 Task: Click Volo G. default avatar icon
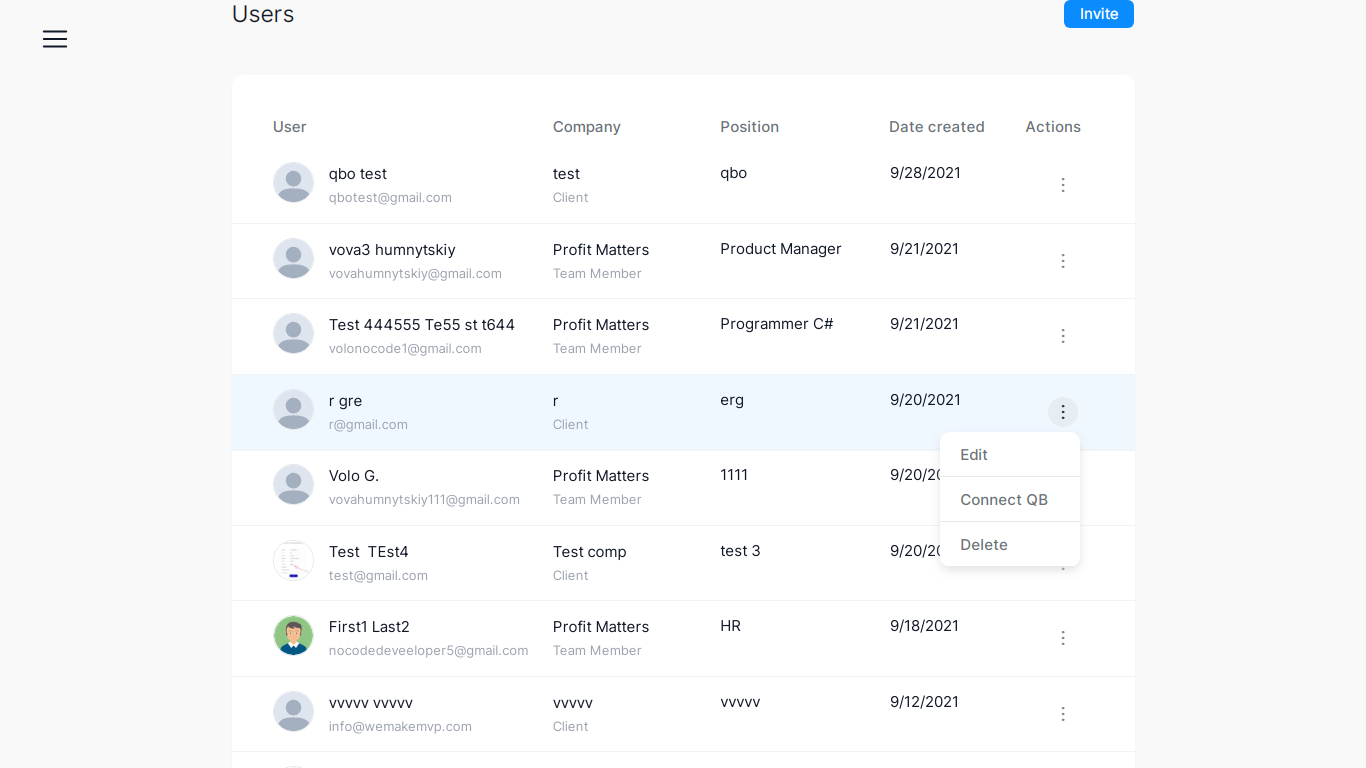pos(293,485)
